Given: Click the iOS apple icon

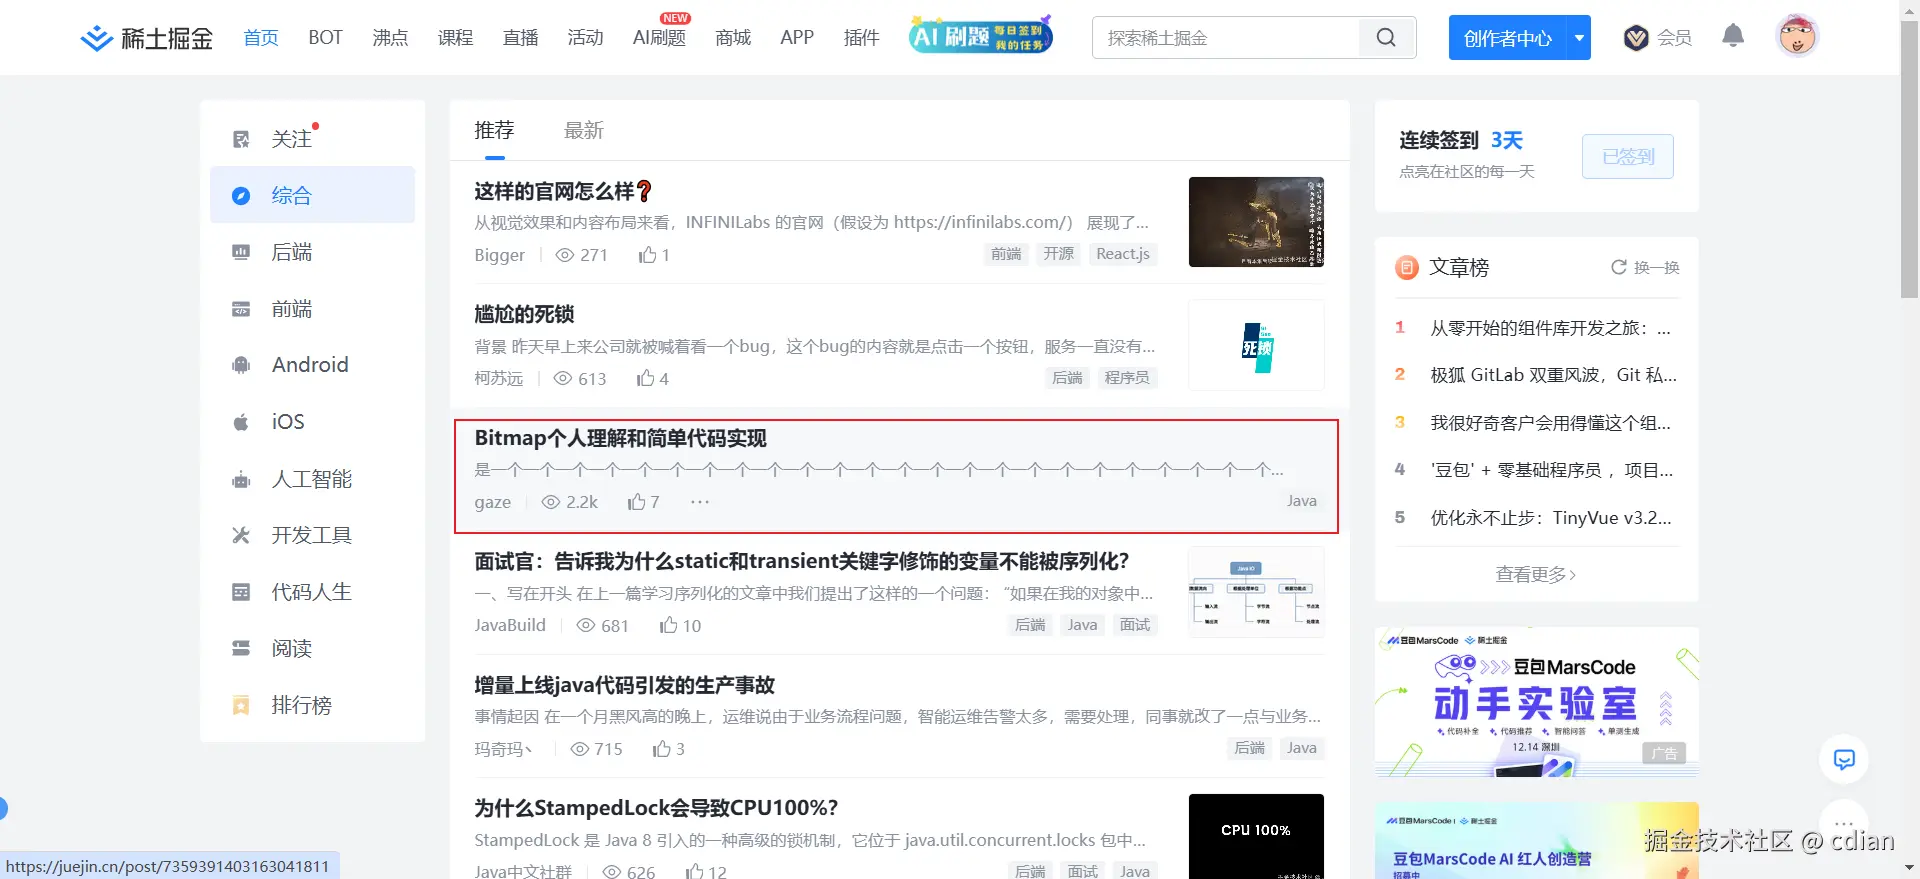Looking at the screenshot, I should coord(241,422).
